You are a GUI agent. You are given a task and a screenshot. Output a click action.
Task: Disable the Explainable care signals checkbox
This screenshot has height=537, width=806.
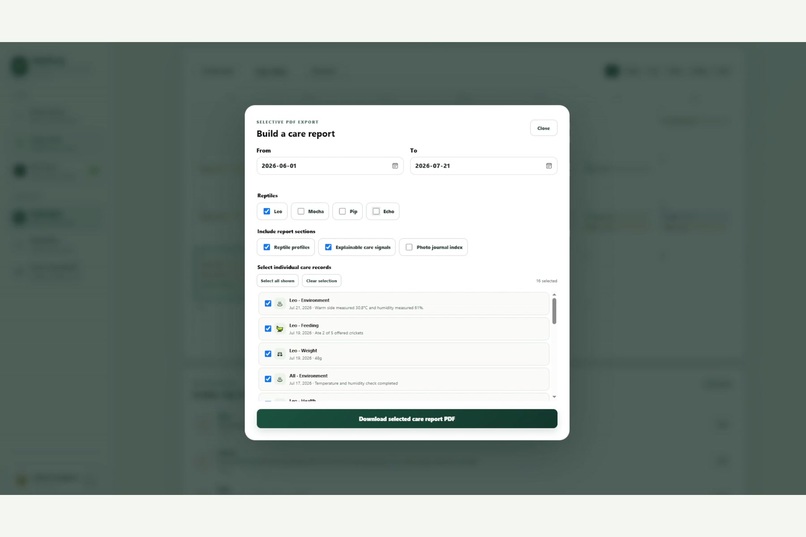point(328,247)
